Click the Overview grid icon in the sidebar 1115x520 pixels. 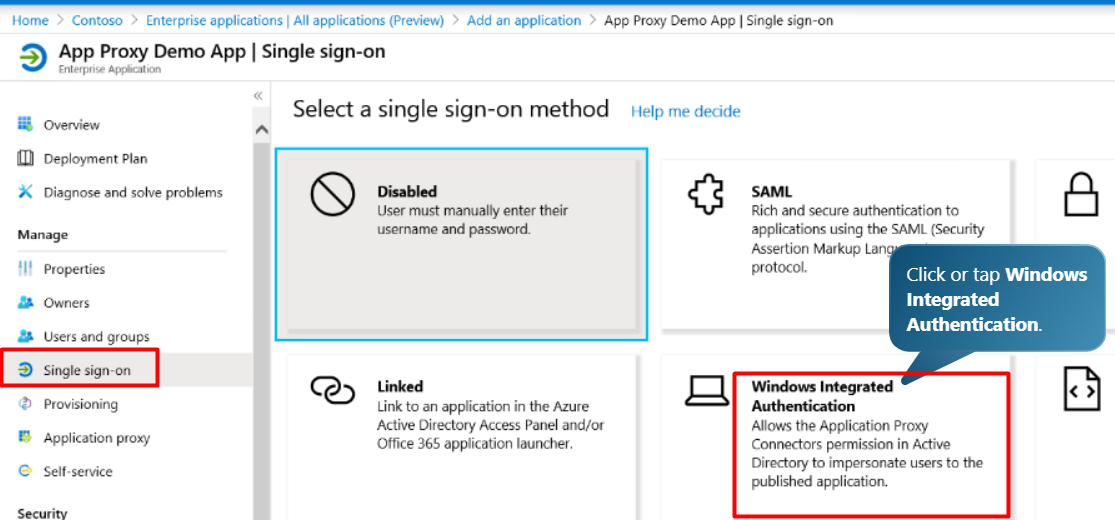point(26,124)
